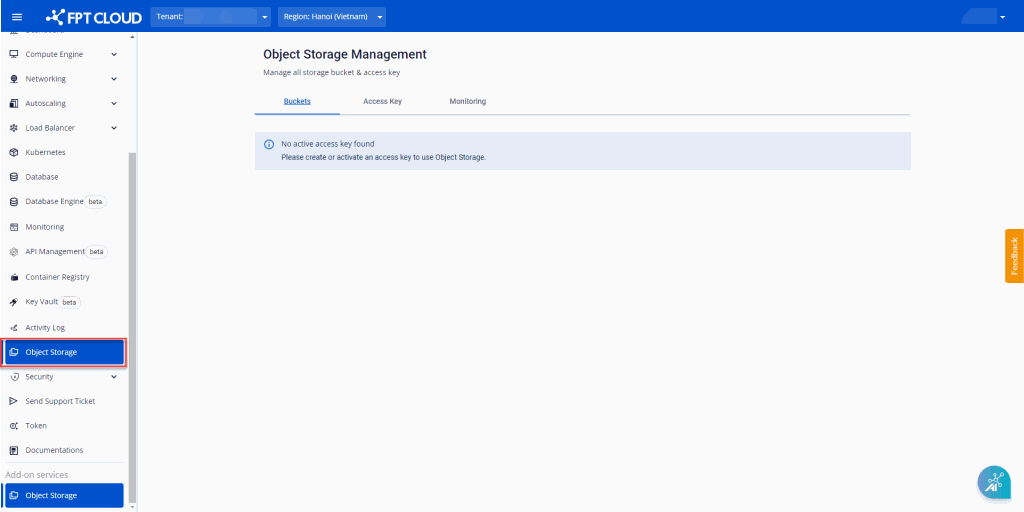Switch to the Buckets tab
Image resolution: width=1024 pixels, height=512 pixels.
click(x=297, y=101)
